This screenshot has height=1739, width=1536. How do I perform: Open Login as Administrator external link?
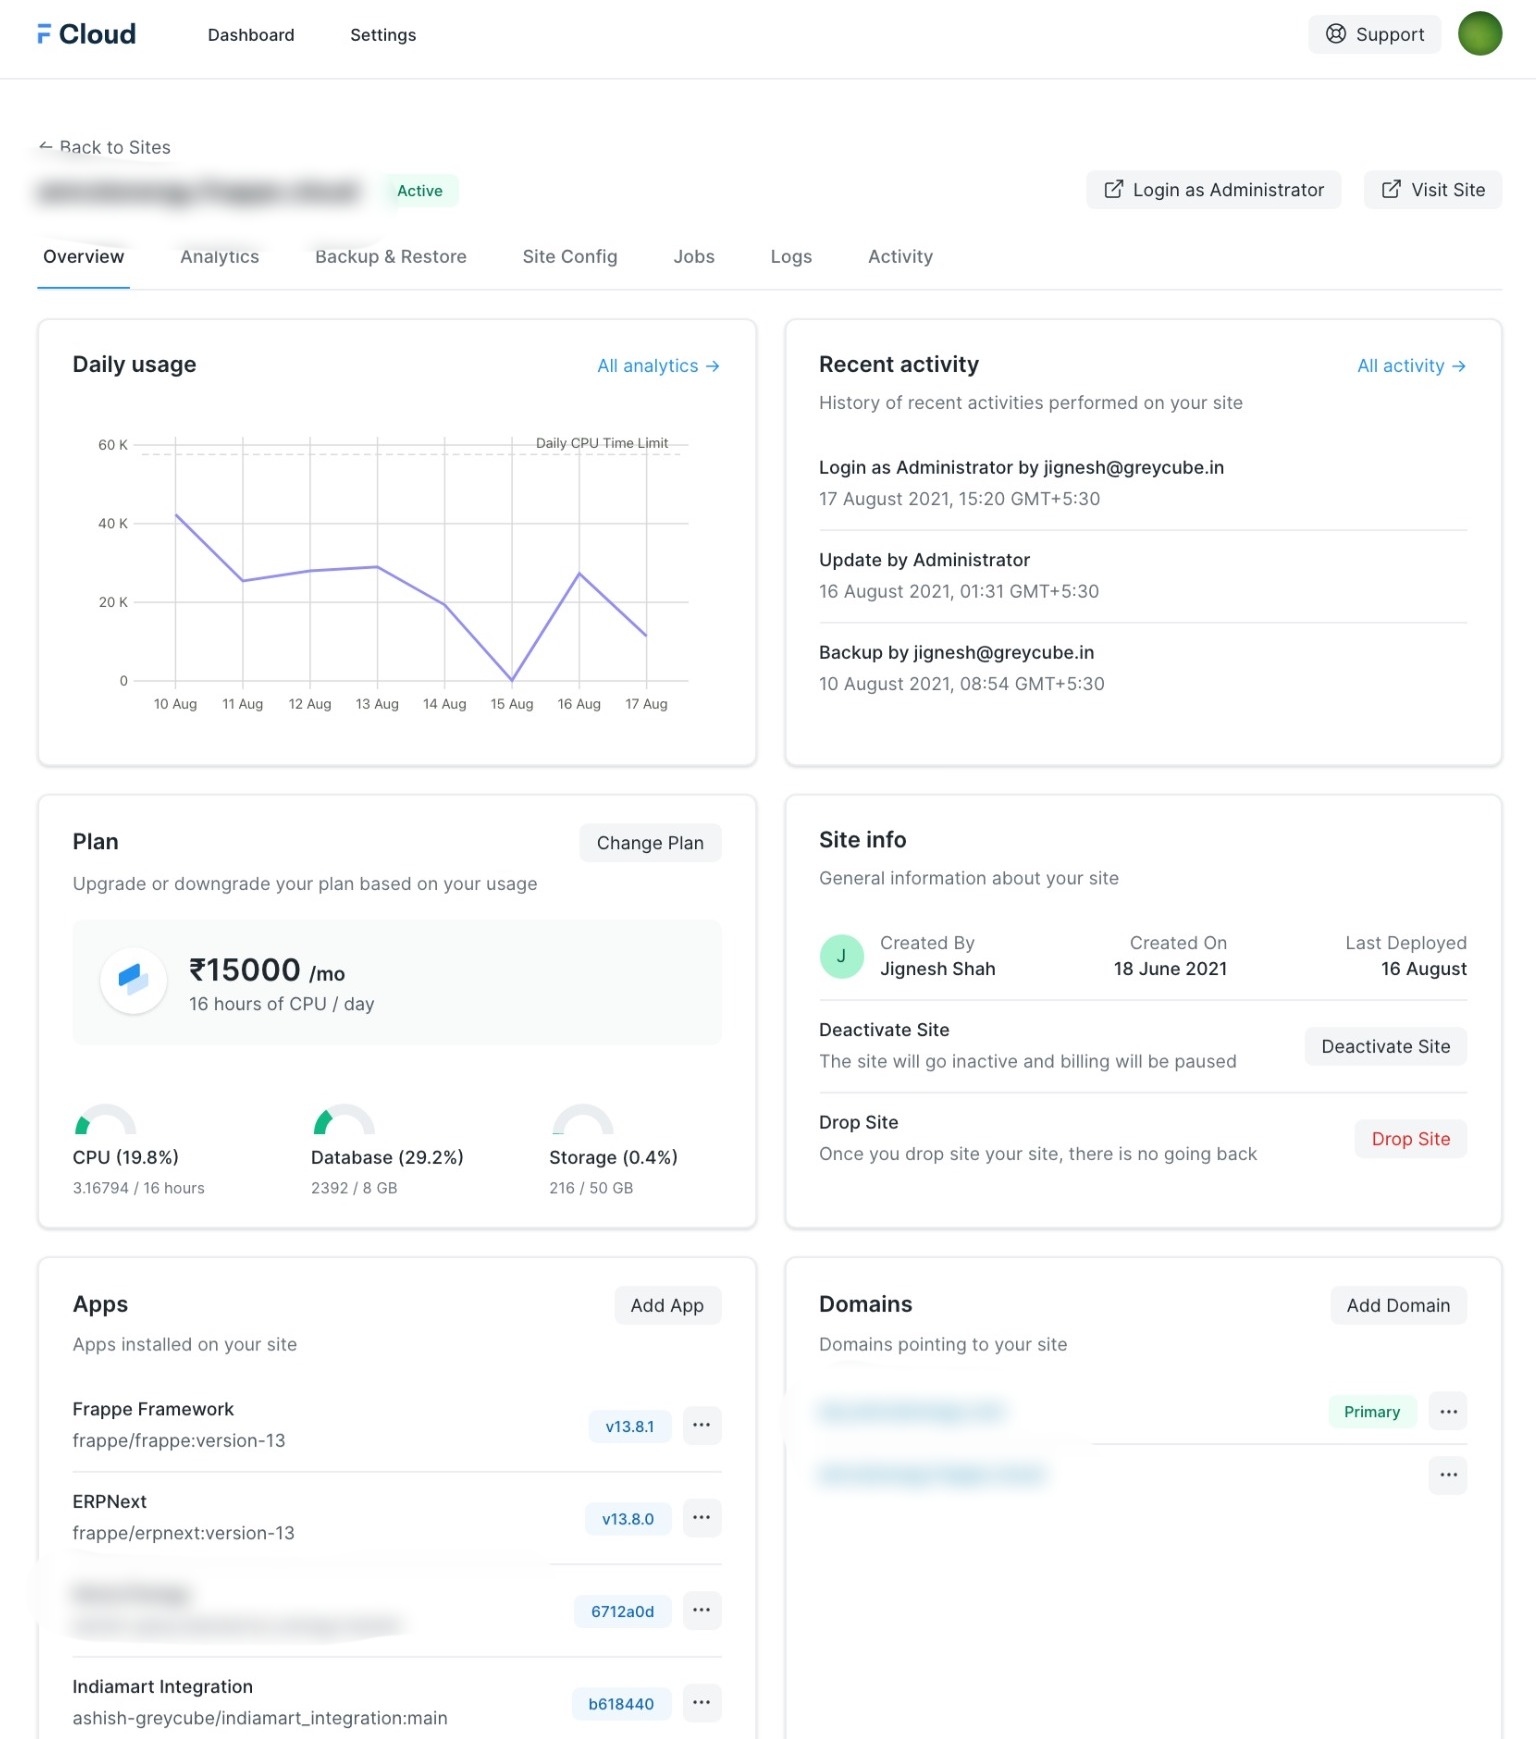pos(1212,190)
